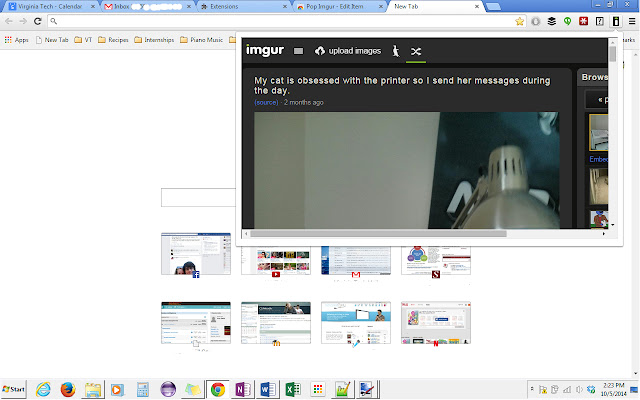Expand the VT bookmarks folder
Image resolution: width=640 pixels, height=400 pixels.
tap(83, 40)
